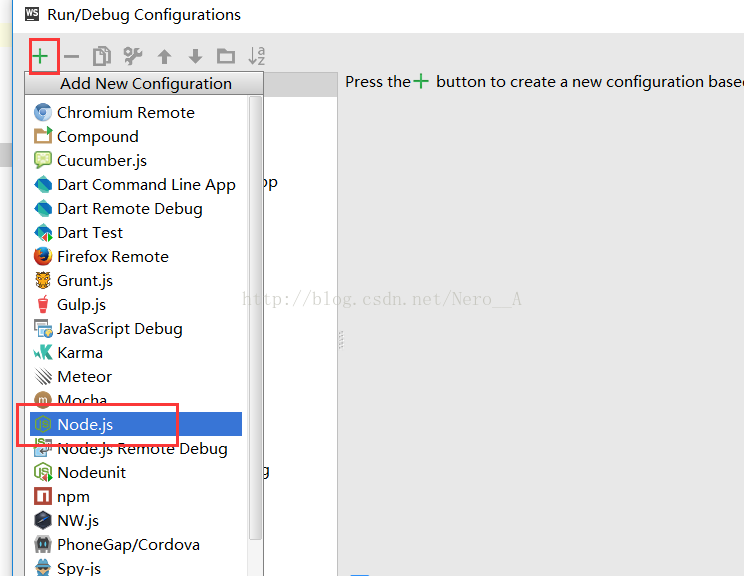
Task: Select Dart Command Line App entry
Action: click(138, 184)
